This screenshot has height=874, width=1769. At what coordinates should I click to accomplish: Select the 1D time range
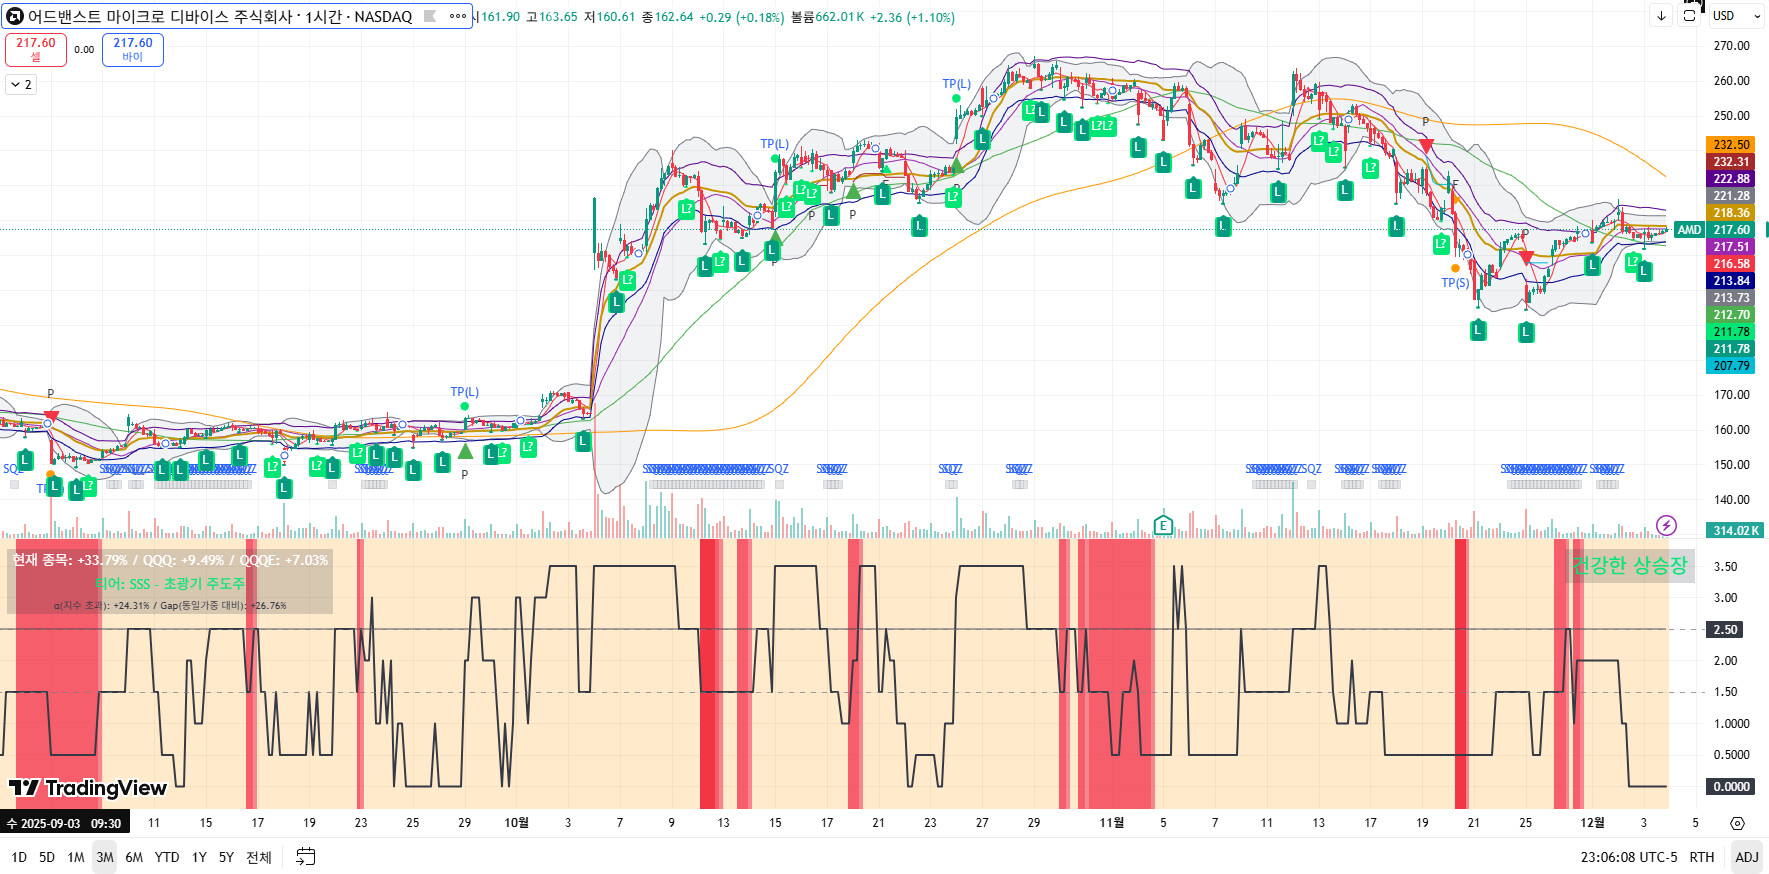[19, 857]
